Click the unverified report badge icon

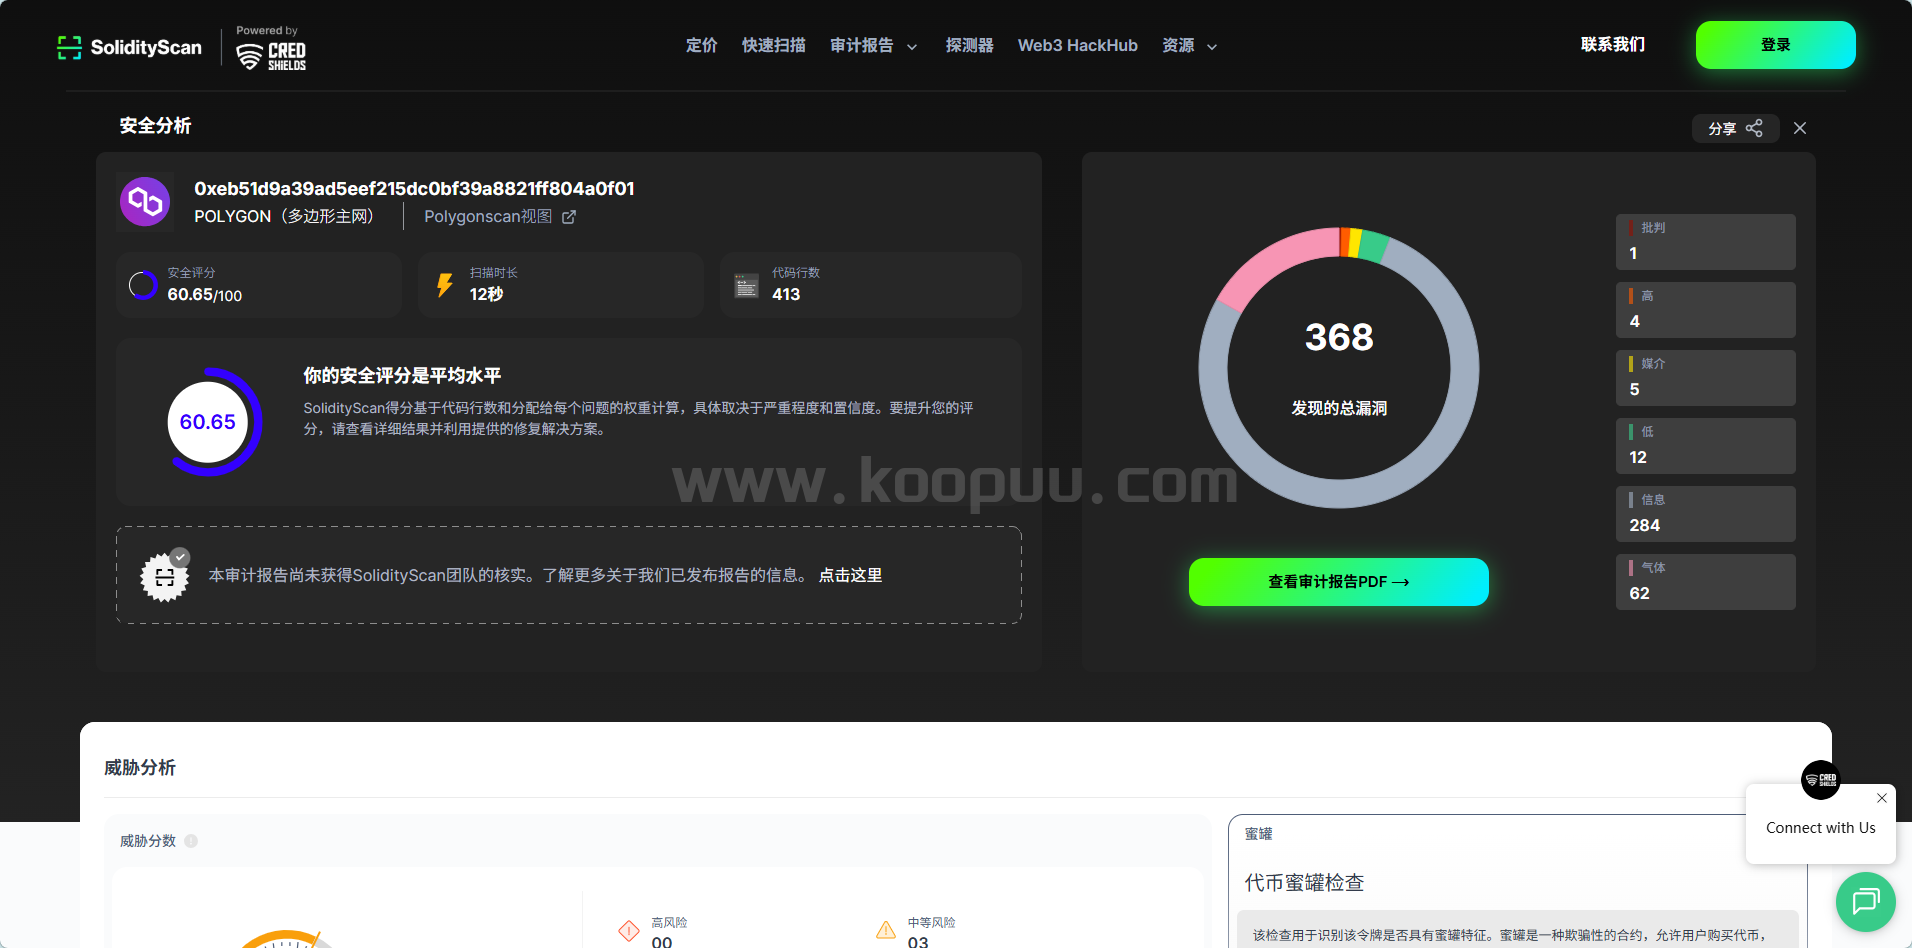[165, 576]
